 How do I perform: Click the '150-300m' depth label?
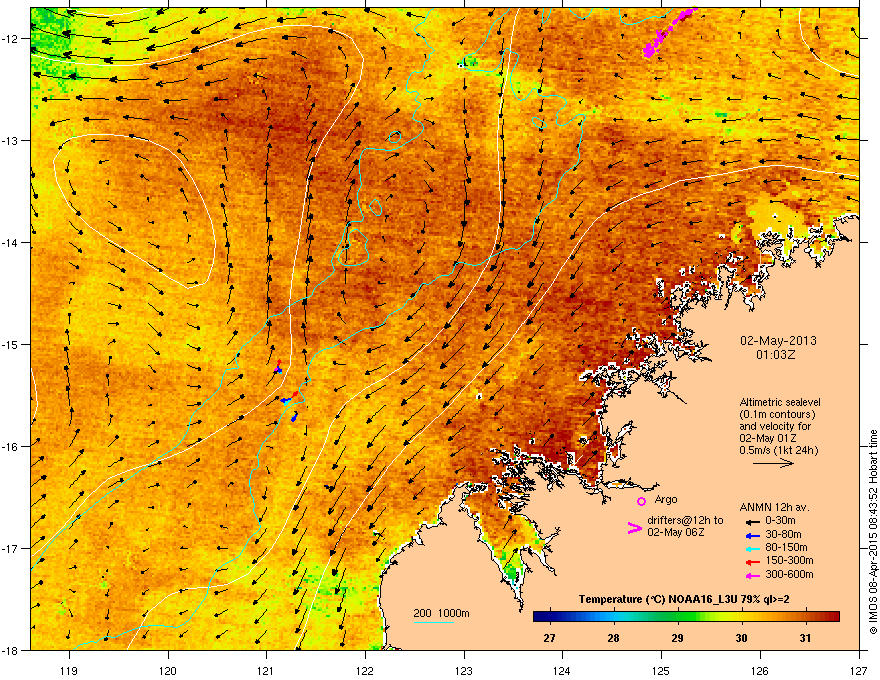click(789, 560)
